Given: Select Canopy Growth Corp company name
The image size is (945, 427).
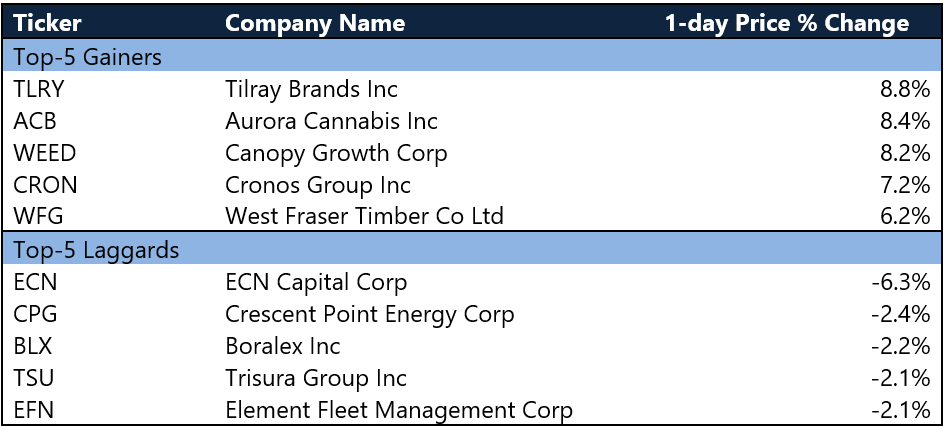Looking at the screenshot, I should point(336,154).
